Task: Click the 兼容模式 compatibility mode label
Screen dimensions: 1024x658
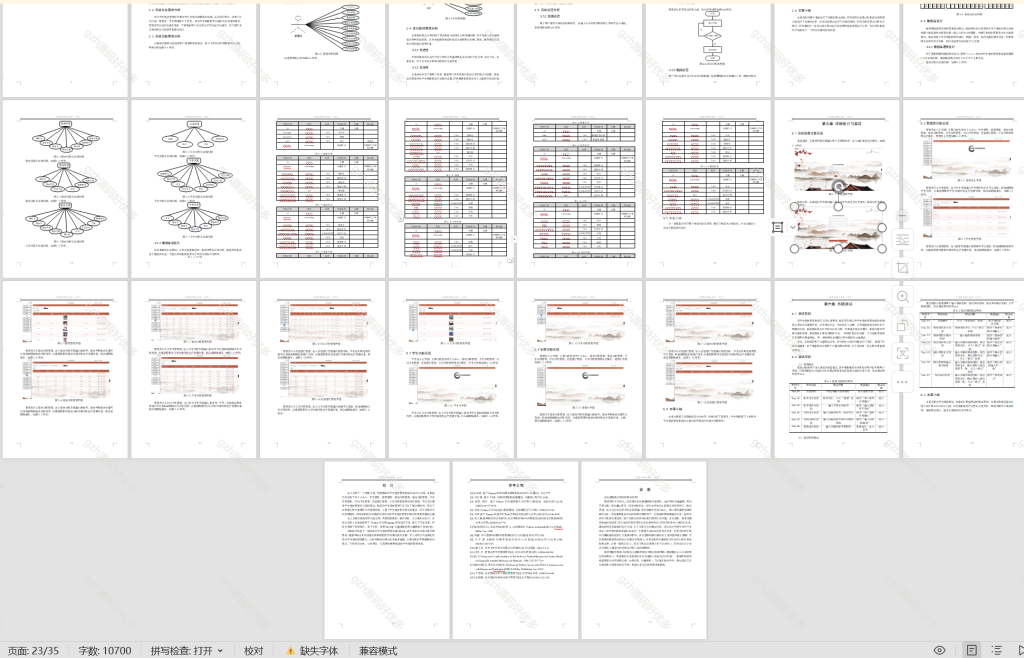Action: (x=378, y=651)
